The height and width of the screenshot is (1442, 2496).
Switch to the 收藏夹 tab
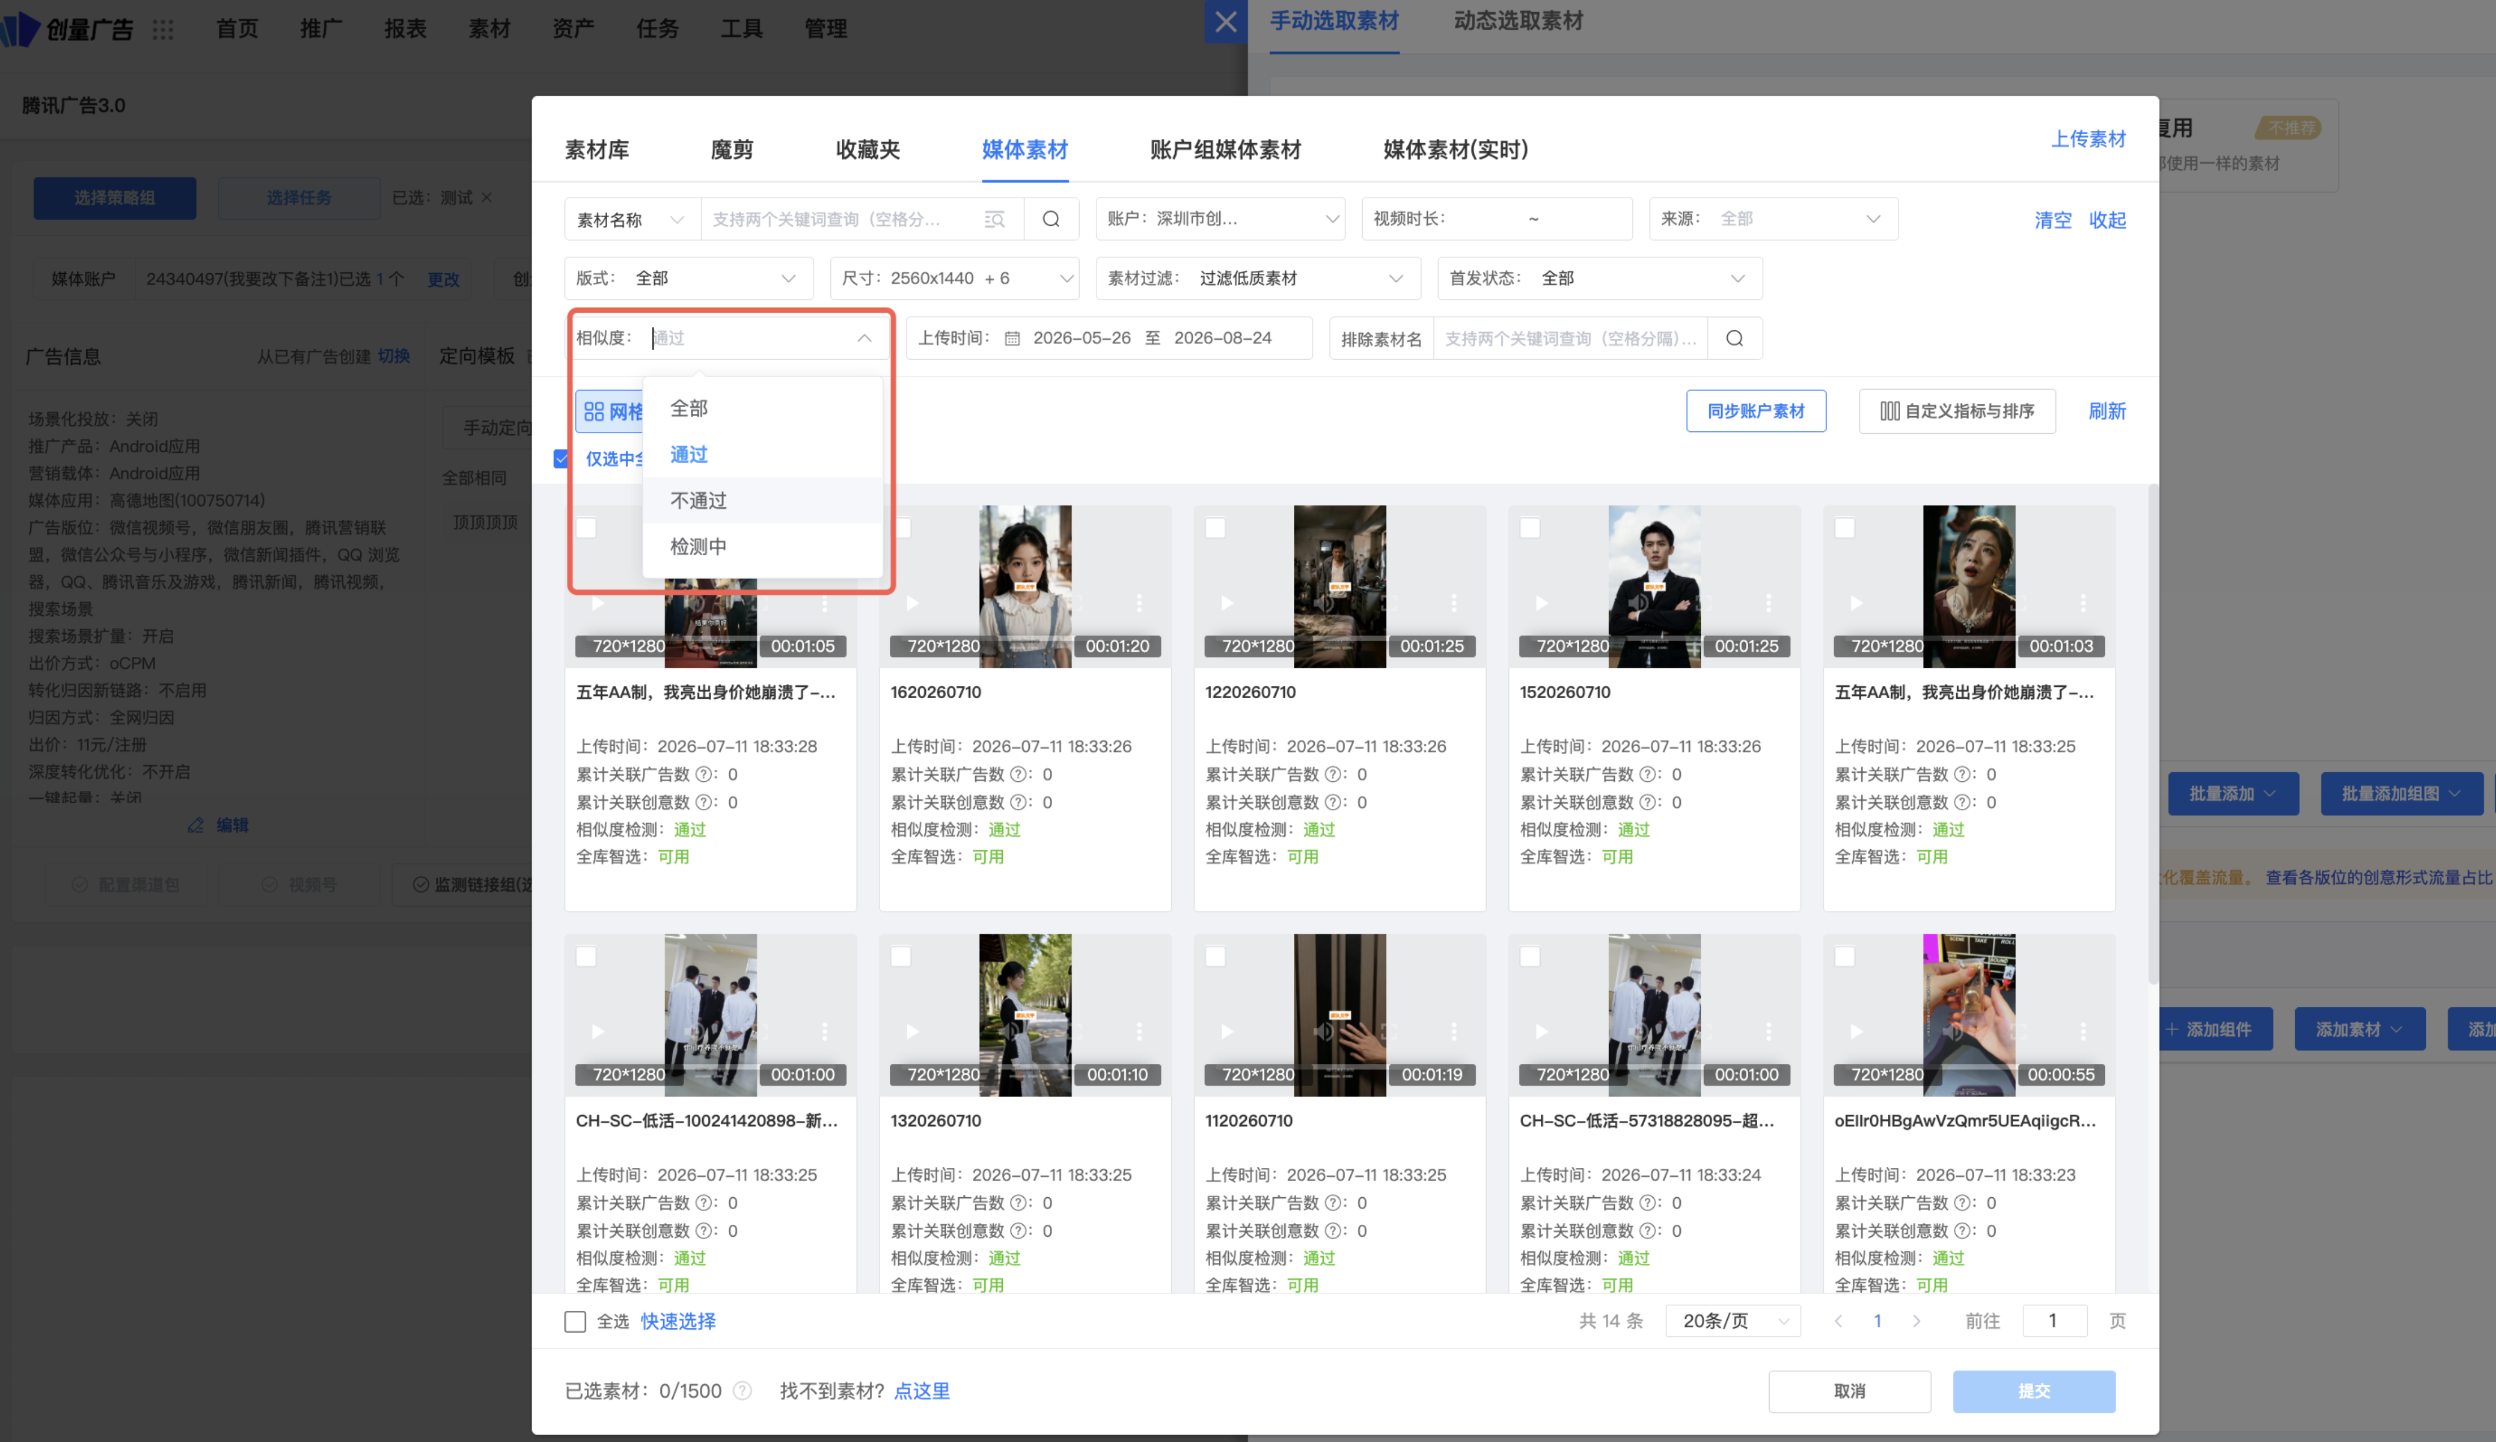pos(868,149)
